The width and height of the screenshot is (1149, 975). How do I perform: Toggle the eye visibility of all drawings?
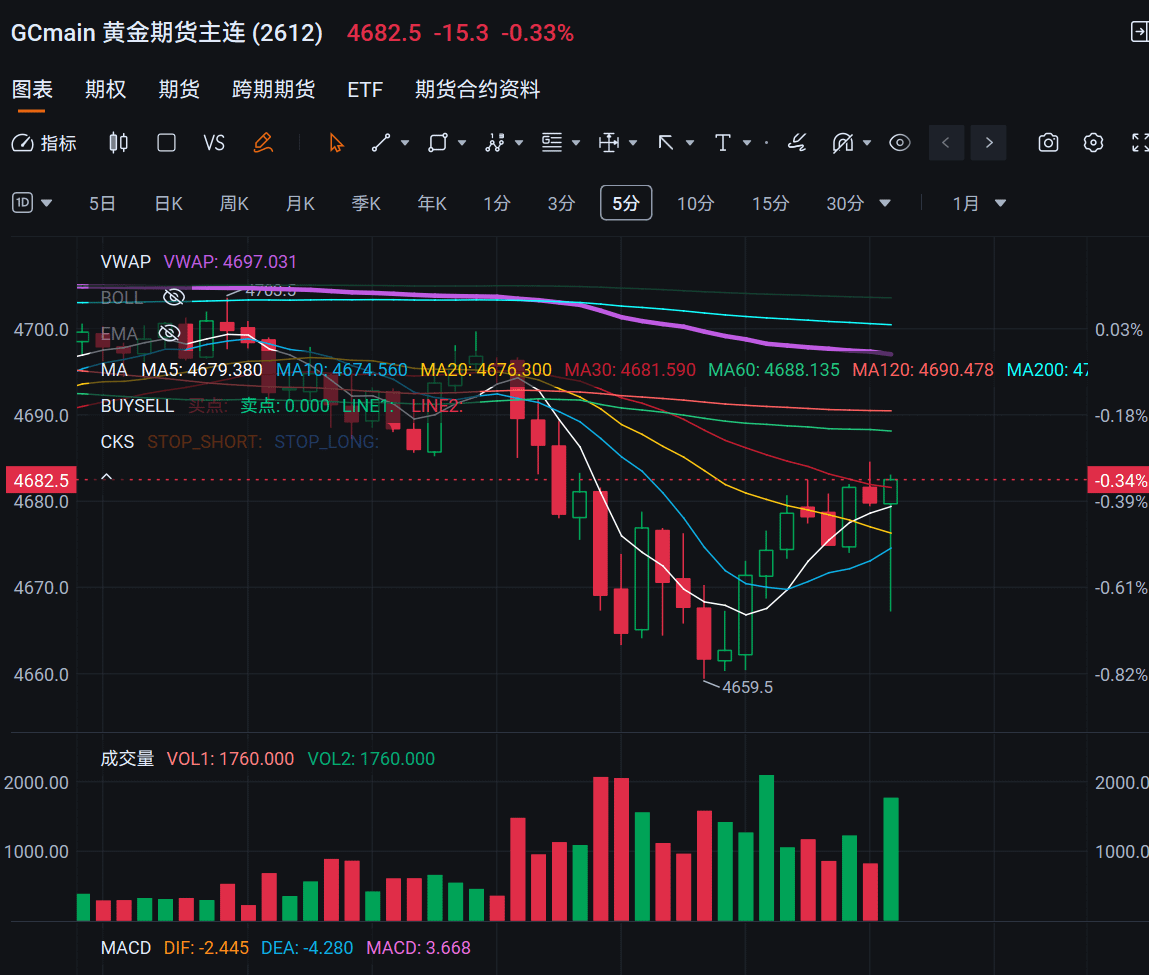tap(900, 143)
